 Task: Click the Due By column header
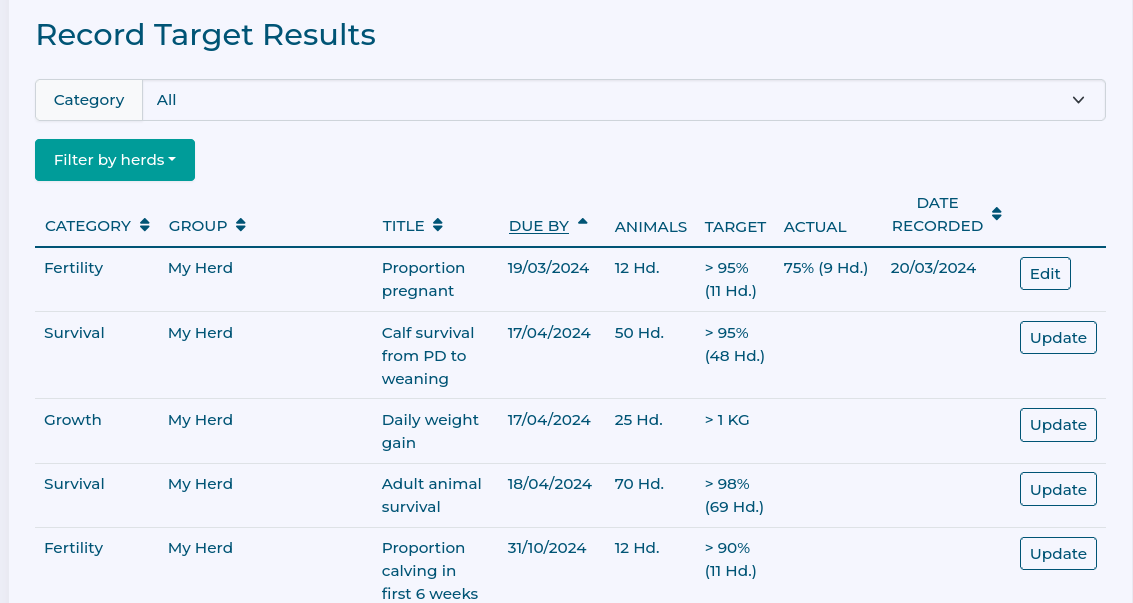(x=539, y=226)
